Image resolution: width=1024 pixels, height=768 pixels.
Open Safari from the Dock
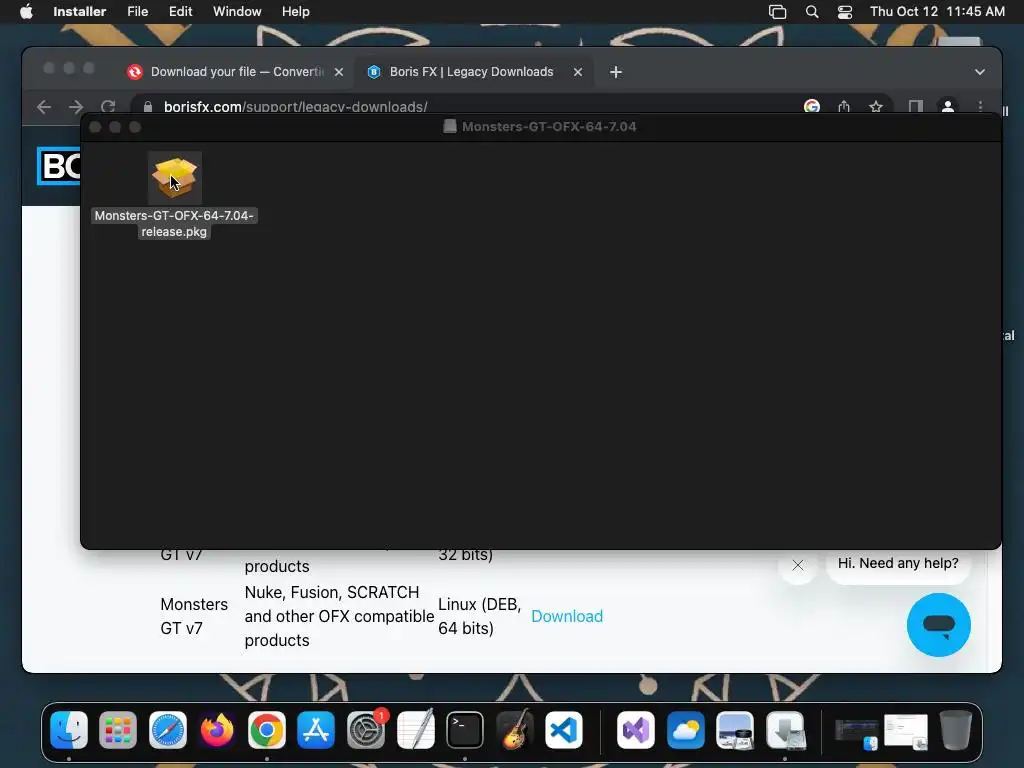click(168, 729)
